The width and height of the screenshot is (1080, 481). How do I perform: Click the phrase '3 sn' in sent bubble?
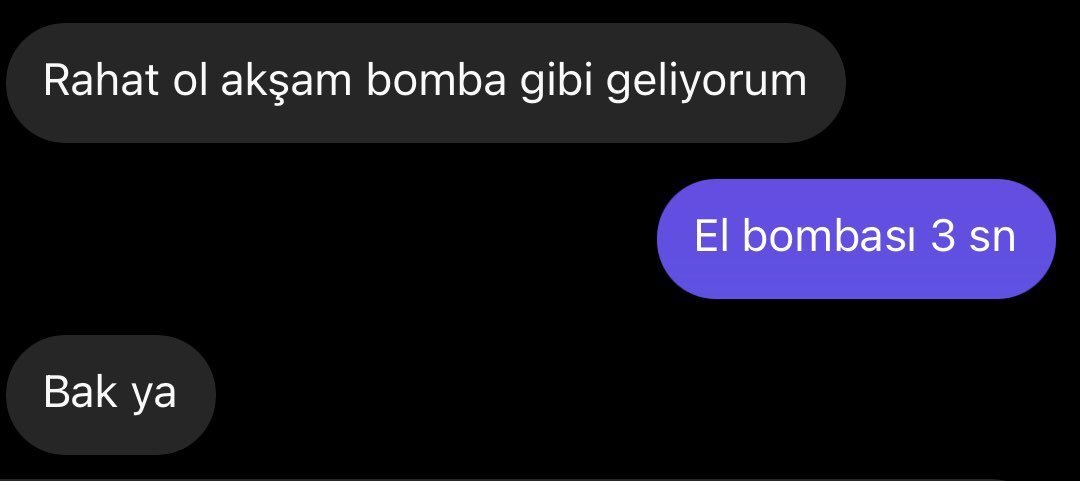click(973, 237)
